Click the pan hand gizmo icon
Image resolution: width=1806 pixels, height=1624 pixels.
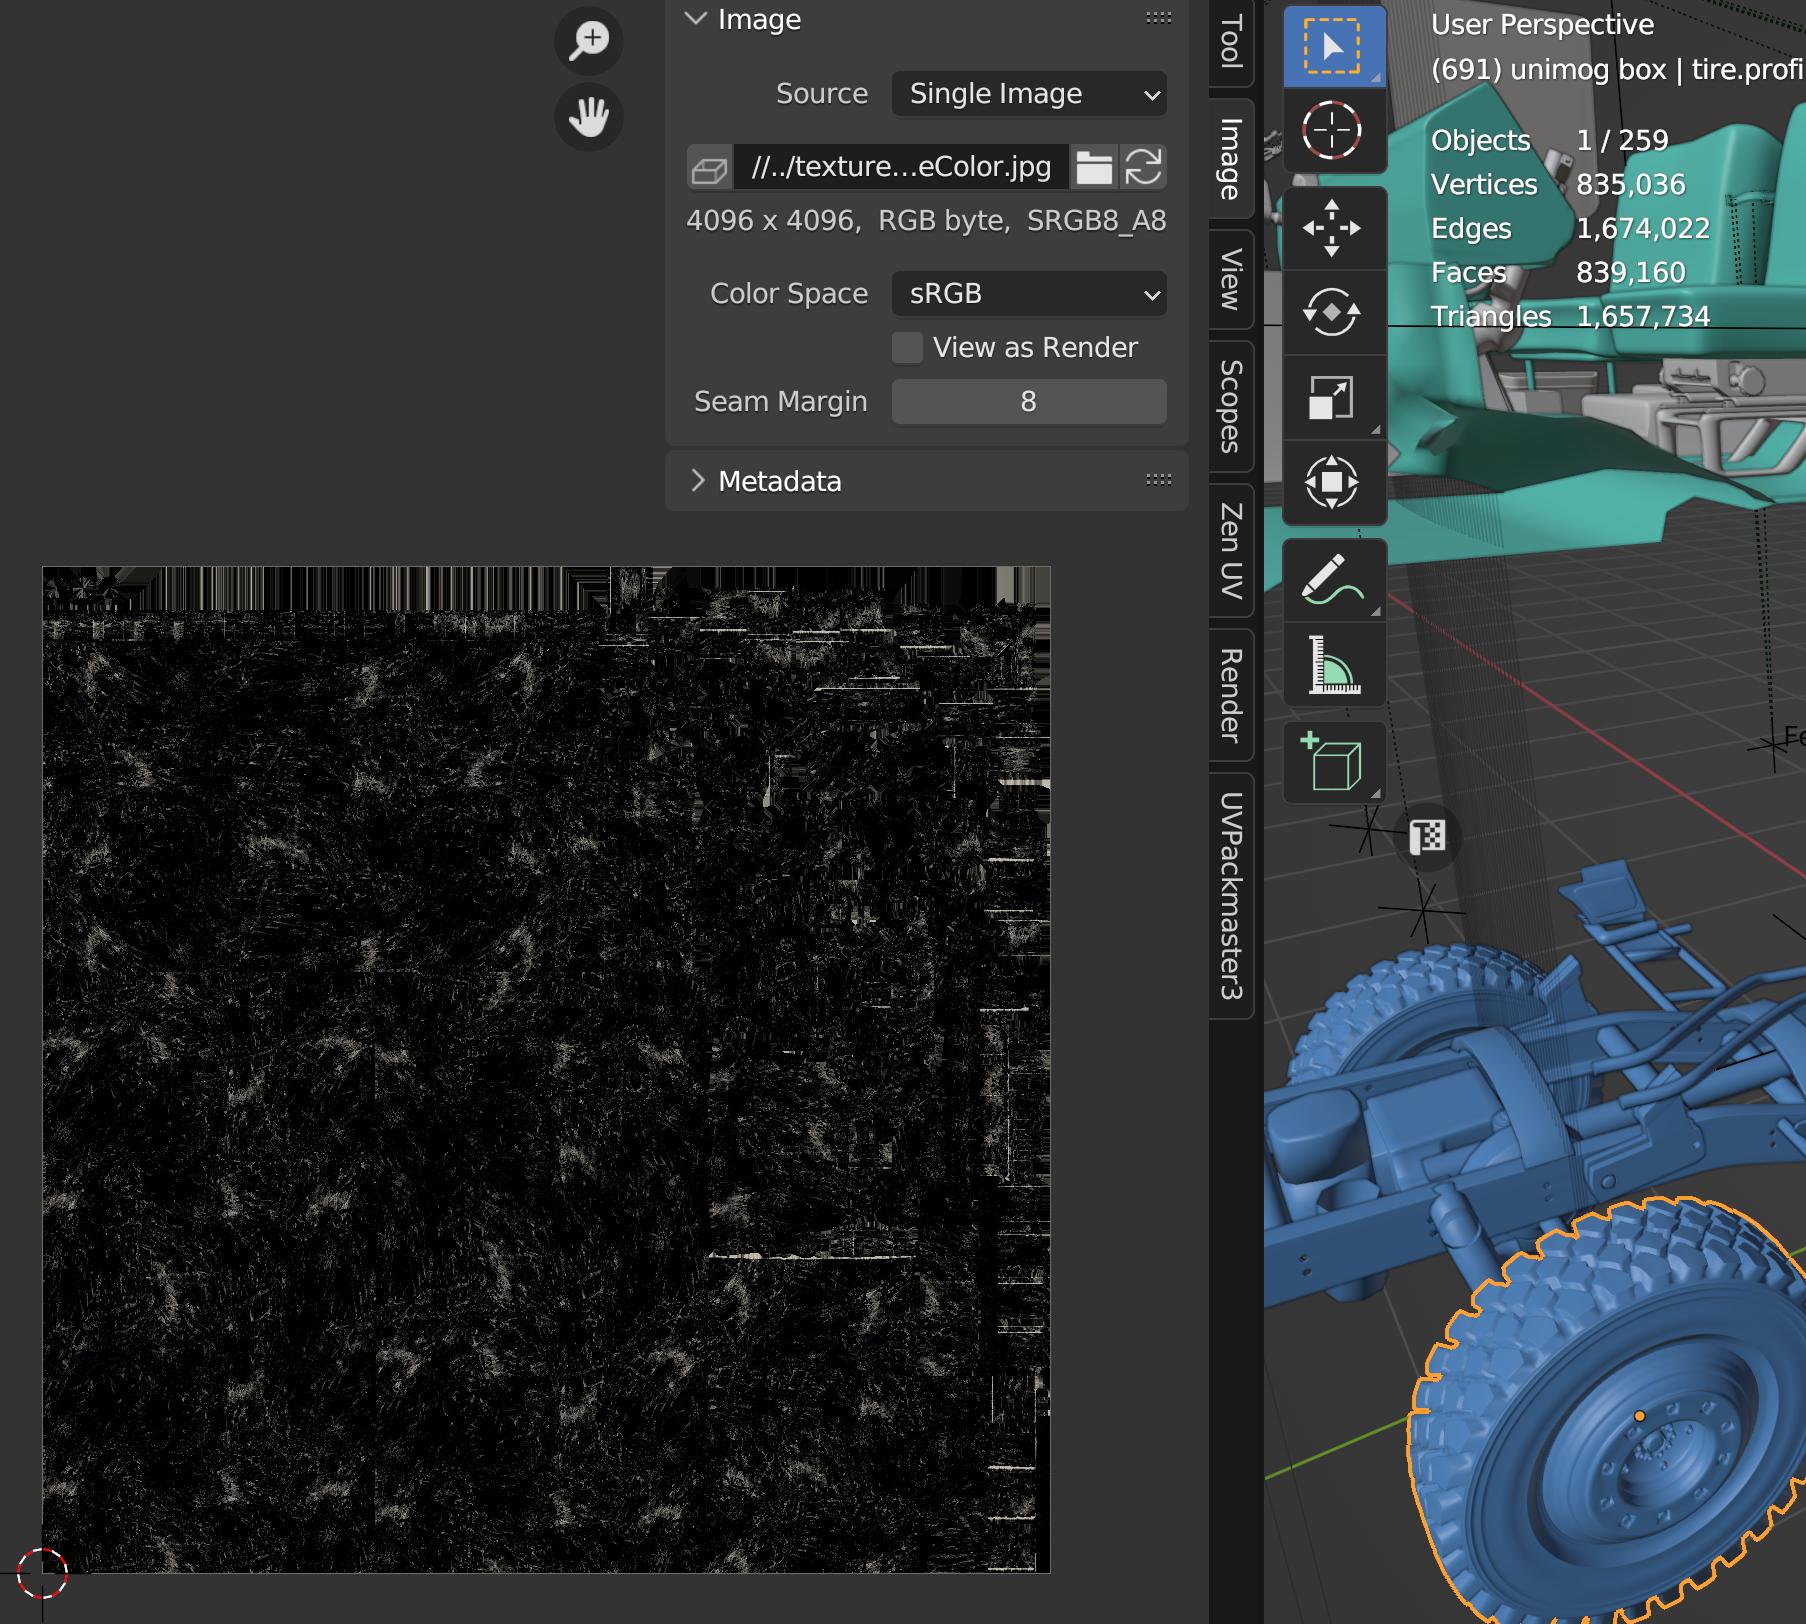click(589, 117)
